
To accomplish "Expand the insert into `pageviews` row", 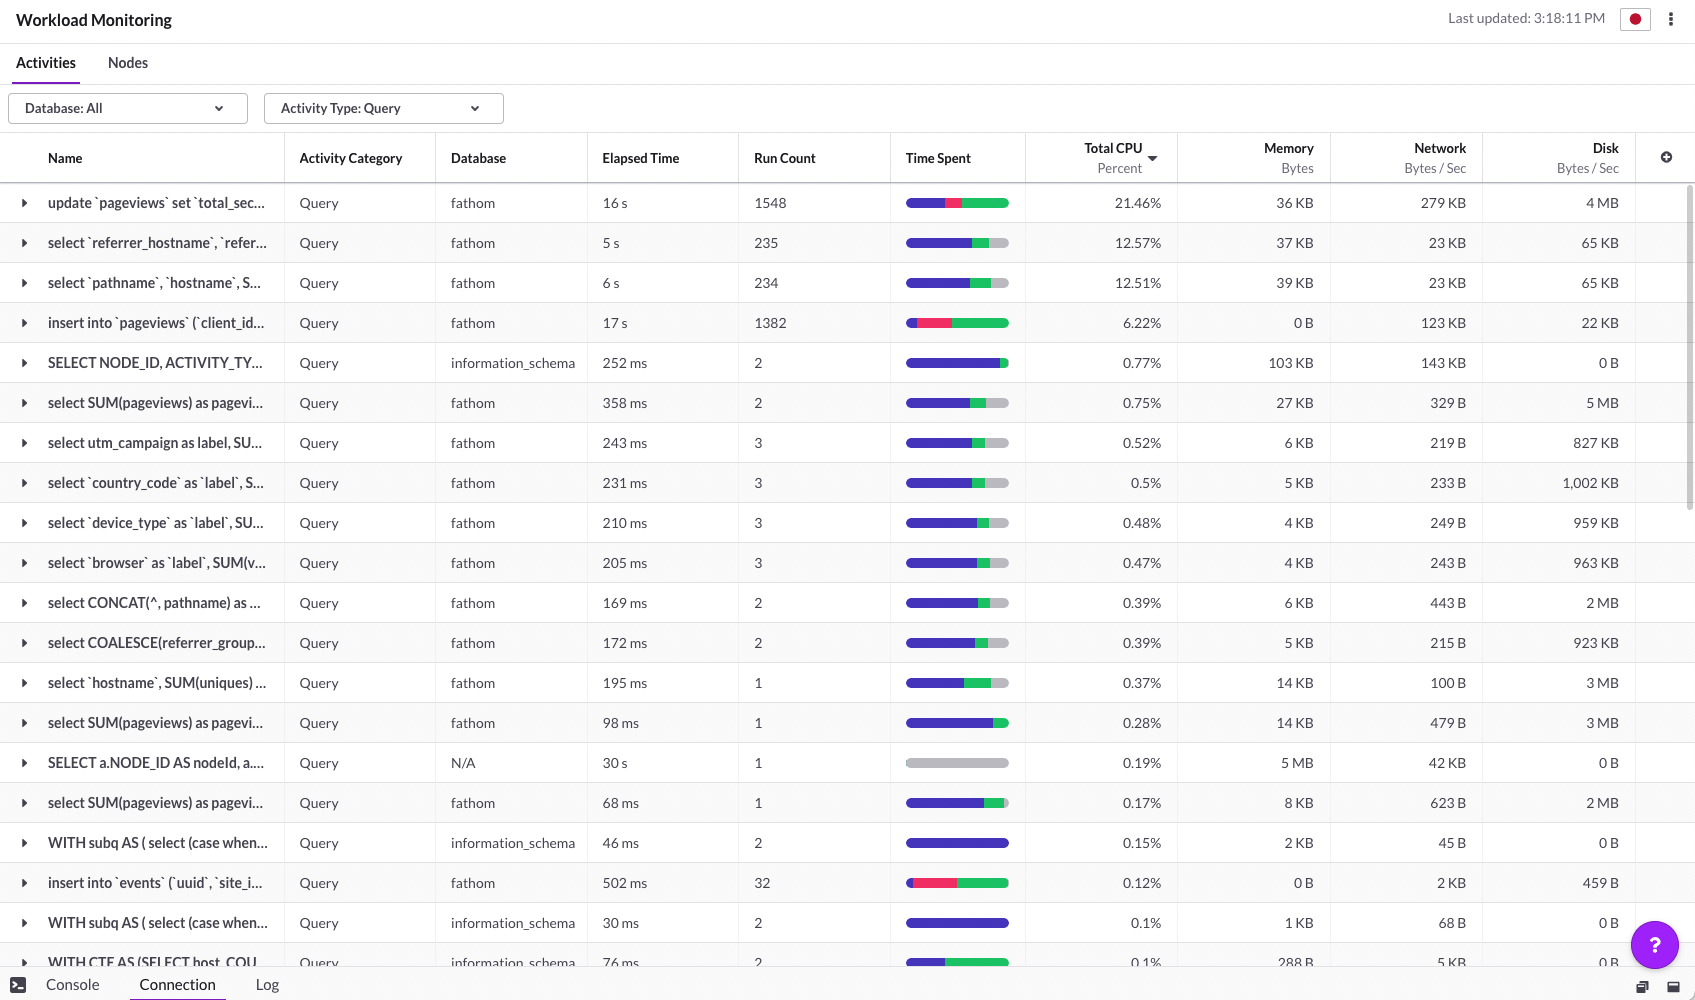I will (24, 323).
